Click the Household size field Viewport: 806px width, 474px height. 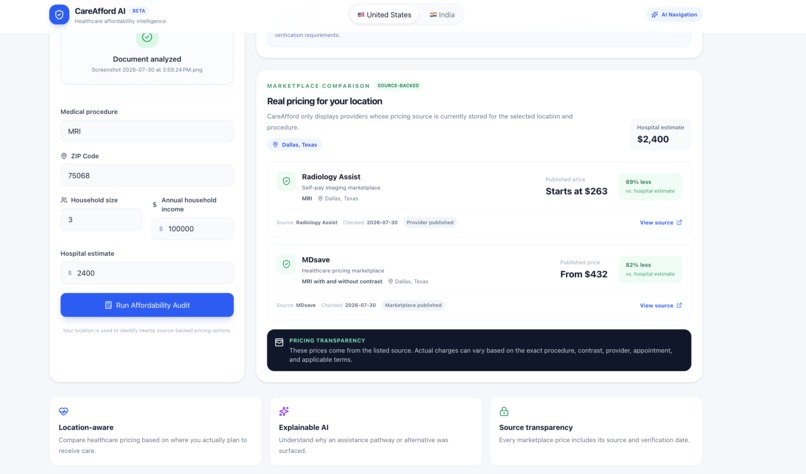pos(101,220)
